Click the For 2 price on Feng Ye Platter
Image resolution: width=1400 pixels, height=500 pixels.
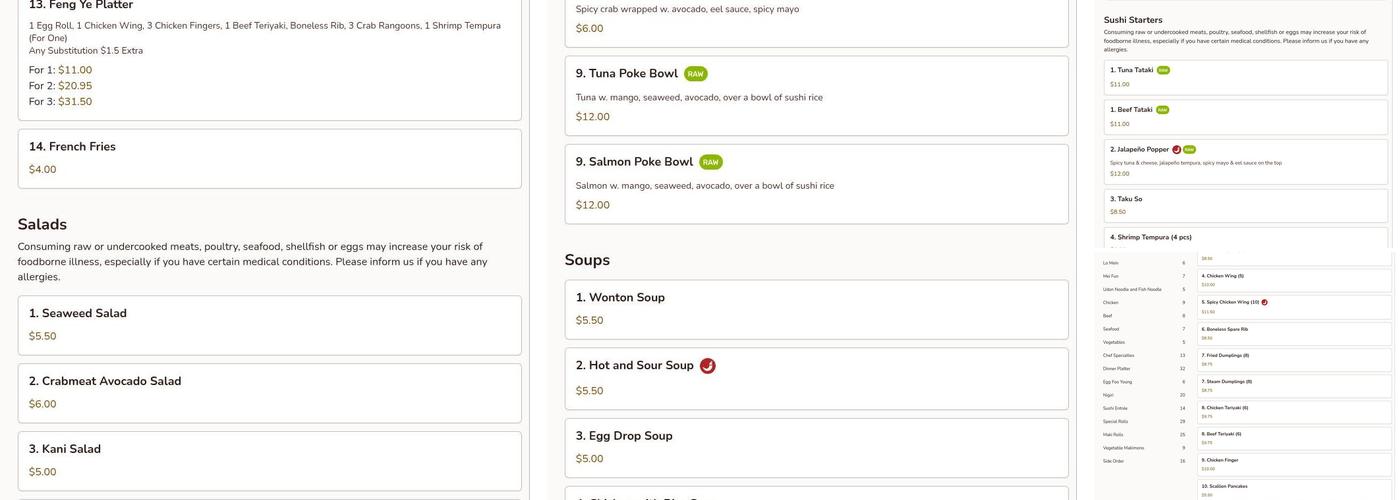tap(75, 86)
